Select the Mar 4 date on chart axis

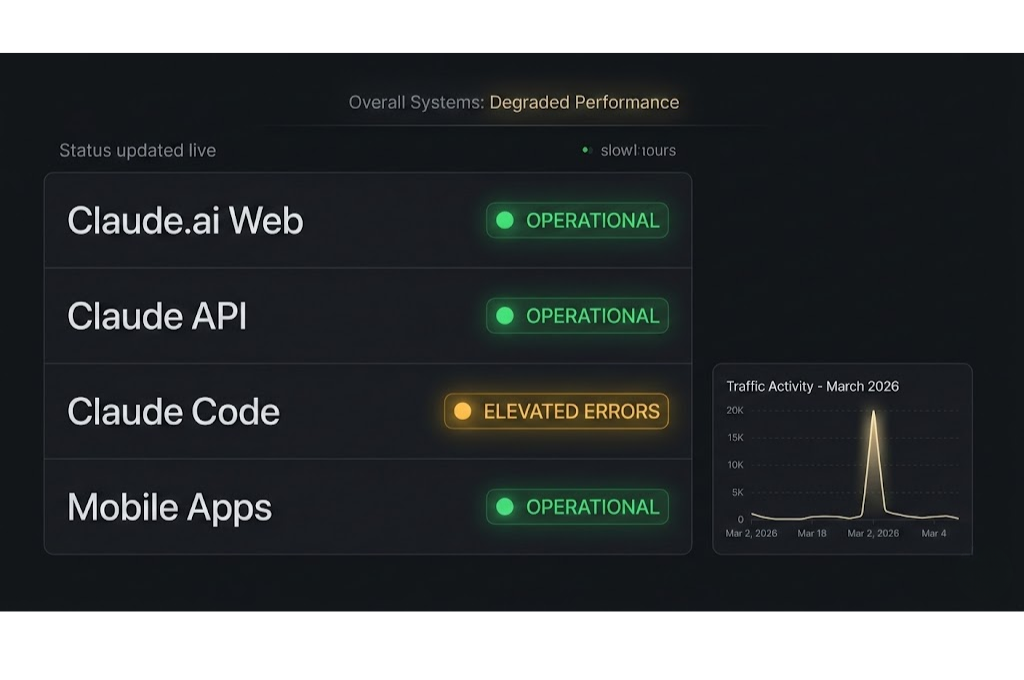tap(933, 533)
